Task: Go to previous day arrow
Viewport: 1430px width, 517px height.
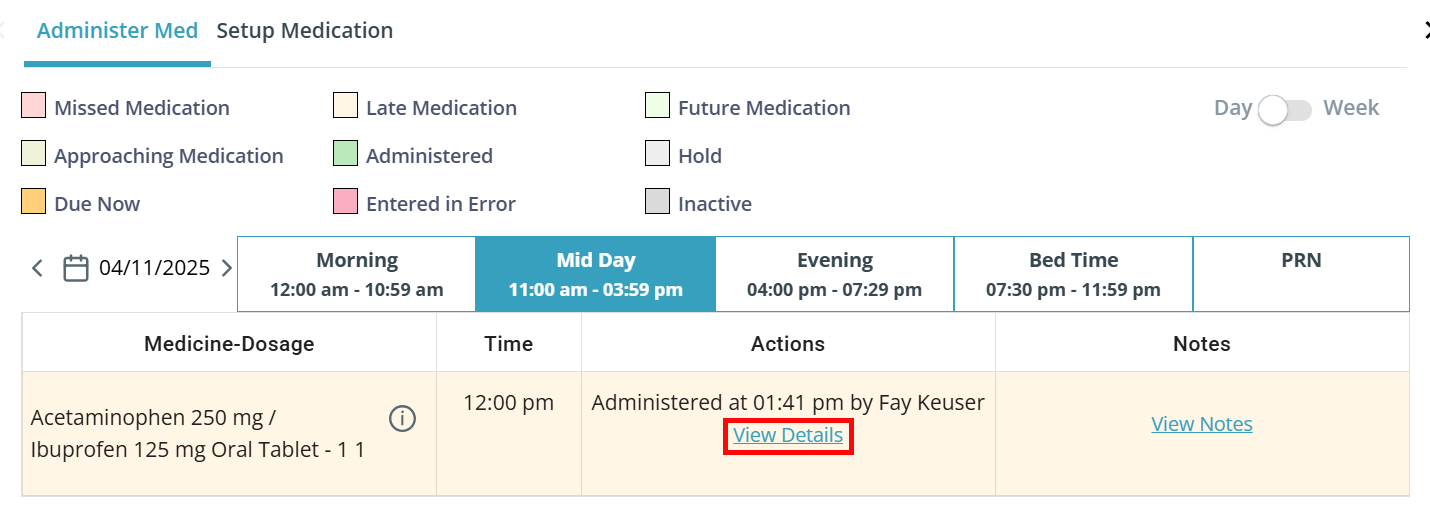Action: click(38, 268)
